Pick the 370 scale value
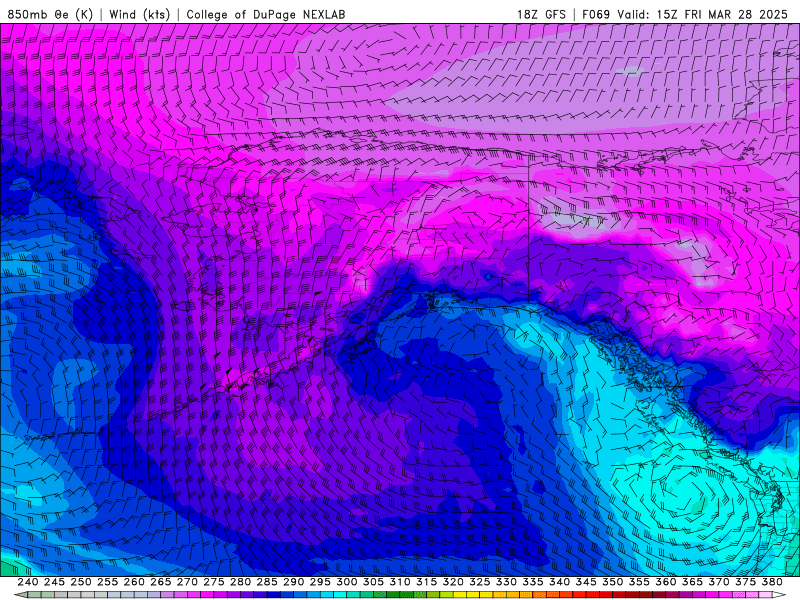This screenshot has height=600, width=800. point(719,582)
